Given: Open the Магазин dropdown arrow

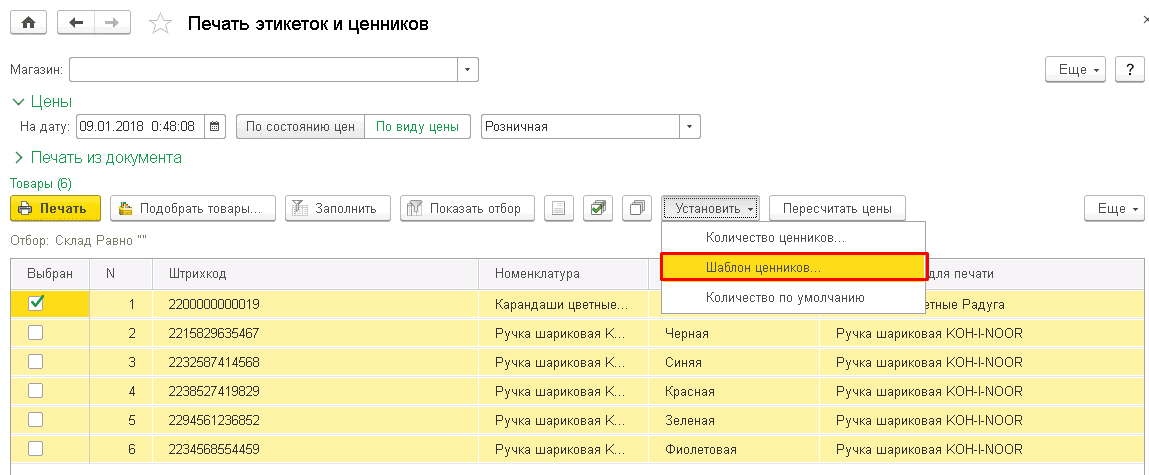Looking at the screenshot, I should (x=468, y=69).
